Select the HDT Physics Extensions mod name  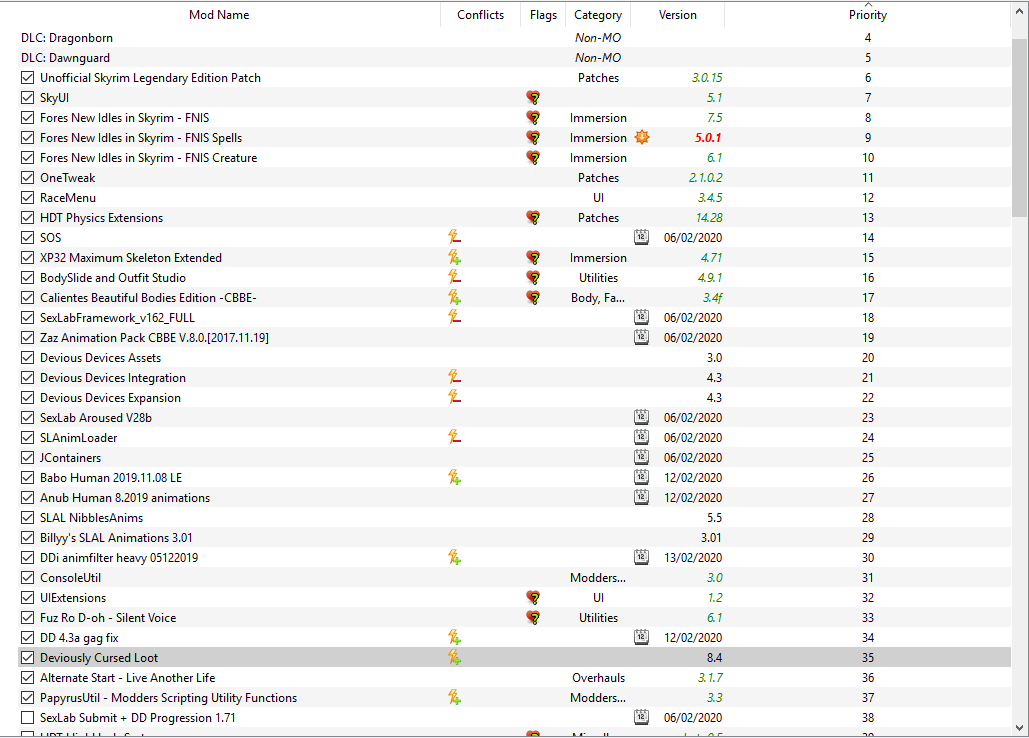click(x=102, y=218)
